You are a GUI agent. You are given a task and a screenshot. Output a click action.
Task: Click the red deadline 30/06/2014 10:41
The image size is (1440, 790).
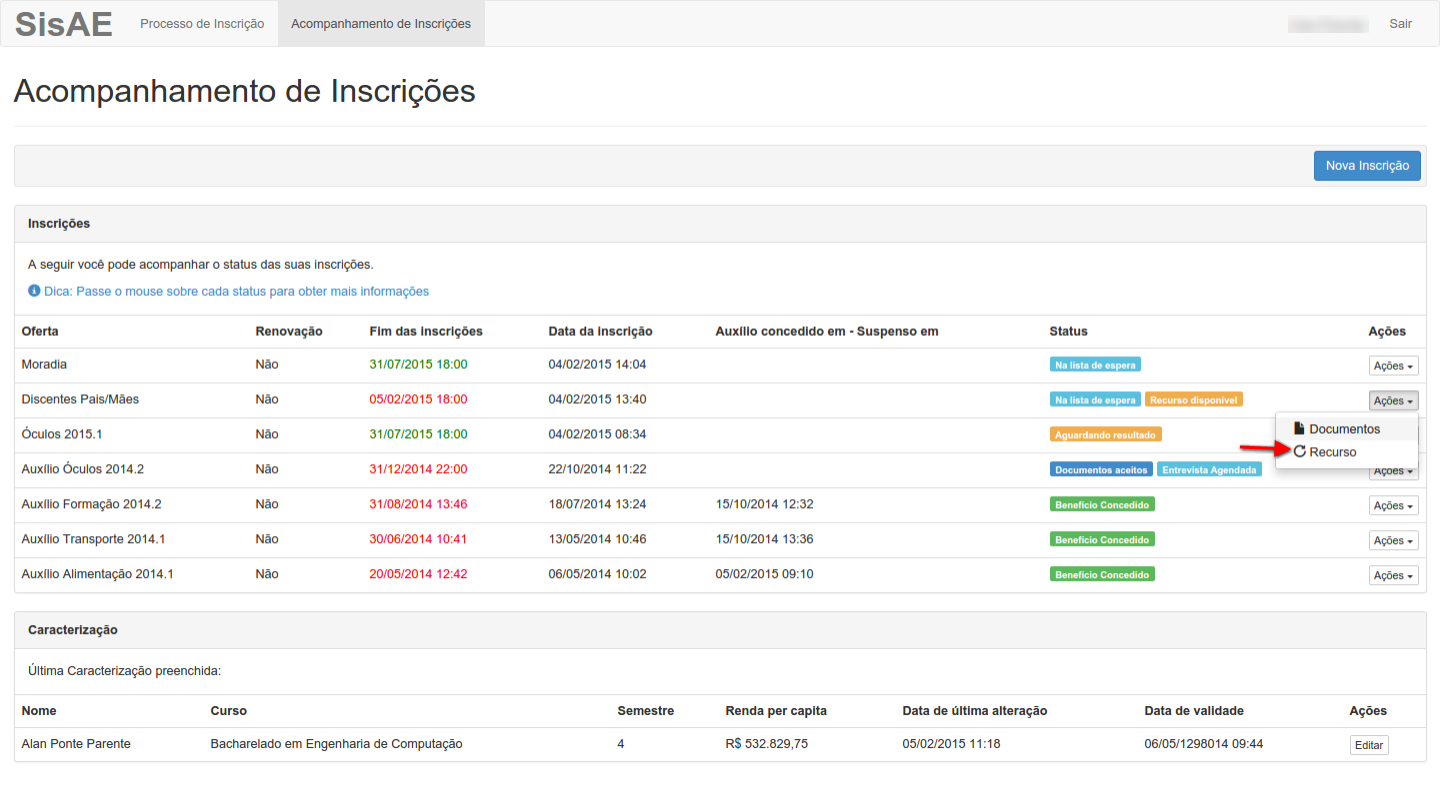(418, 539)
